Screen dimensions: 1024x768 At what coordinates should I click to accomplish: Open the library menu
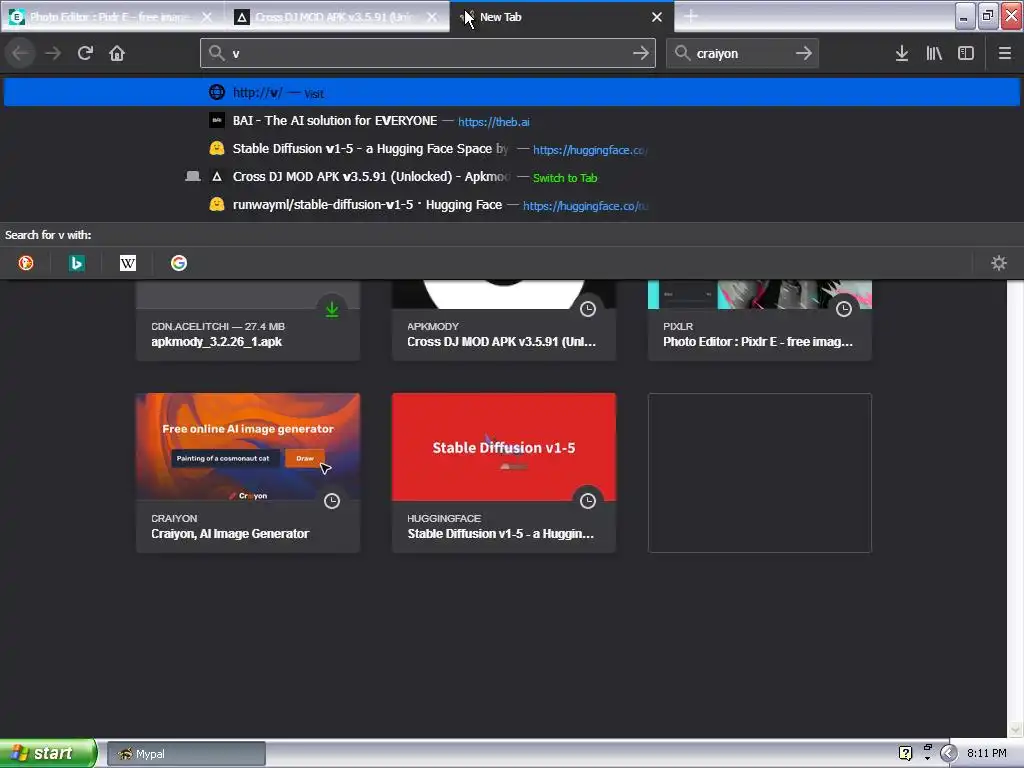934,53
